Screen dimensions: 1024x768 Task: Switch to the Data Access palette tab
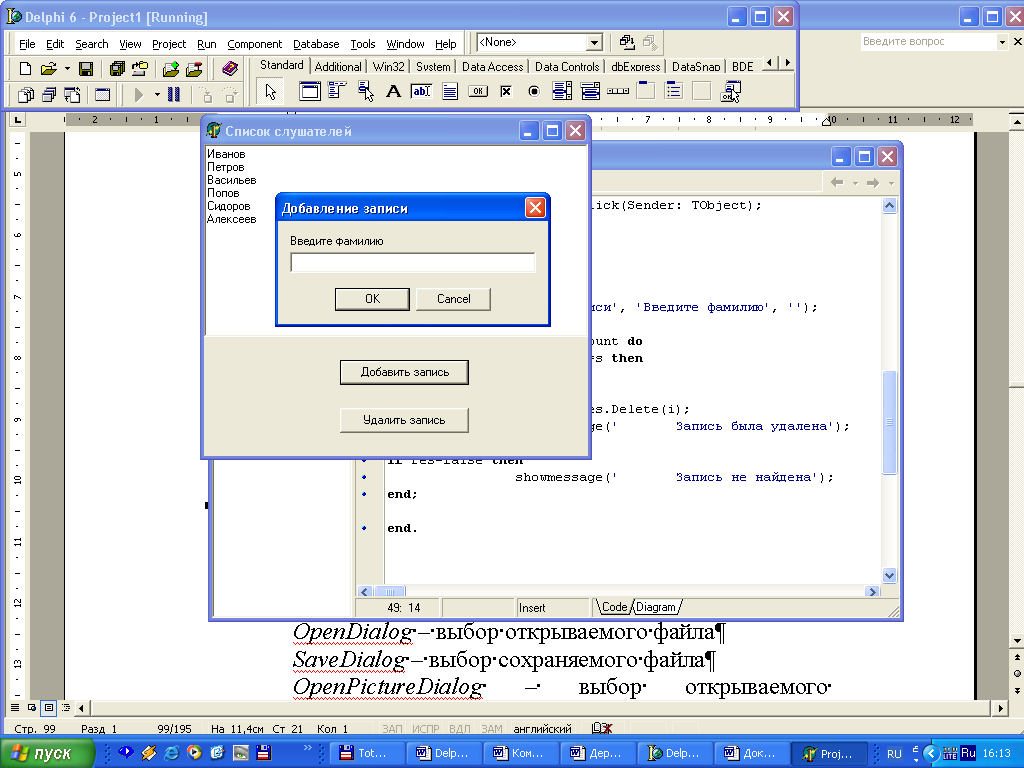coord(492,67)
